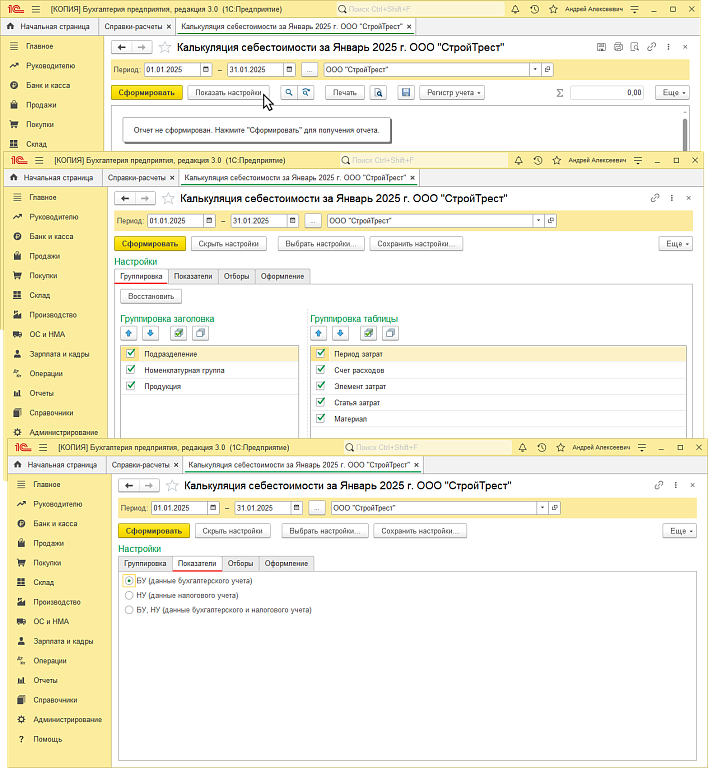Click Сохранить настройки in the Показатели settings window
This screenshot has width=708, height=768.
click(x=420, y=531)
